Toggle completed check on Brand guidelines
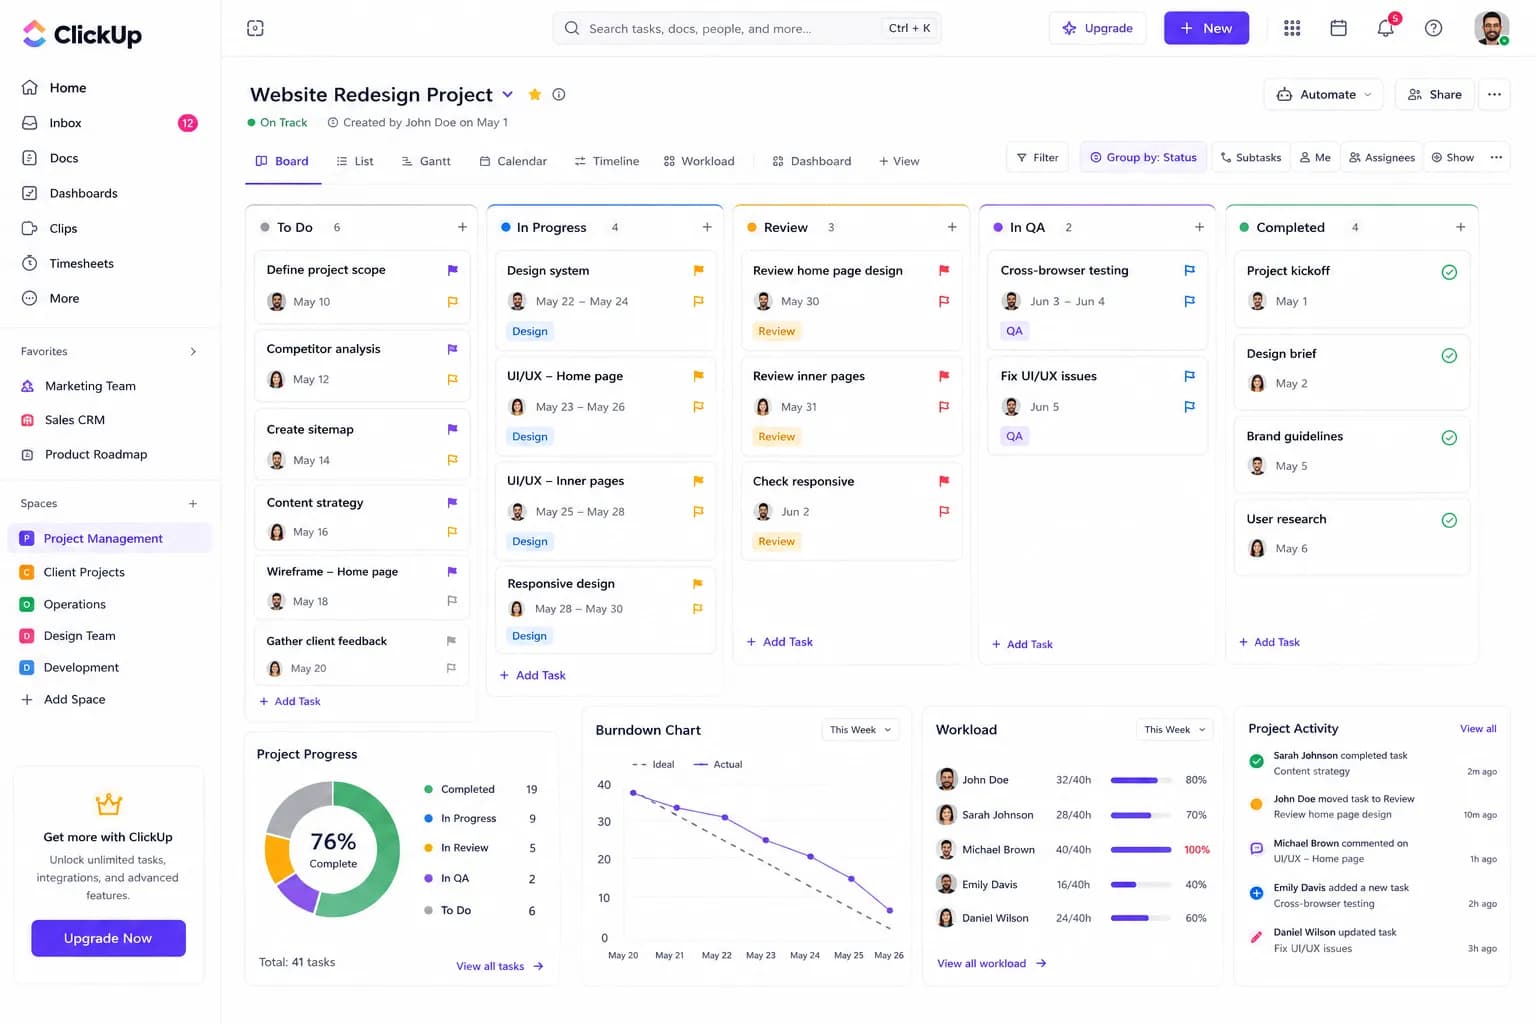 pos(1449,437)
